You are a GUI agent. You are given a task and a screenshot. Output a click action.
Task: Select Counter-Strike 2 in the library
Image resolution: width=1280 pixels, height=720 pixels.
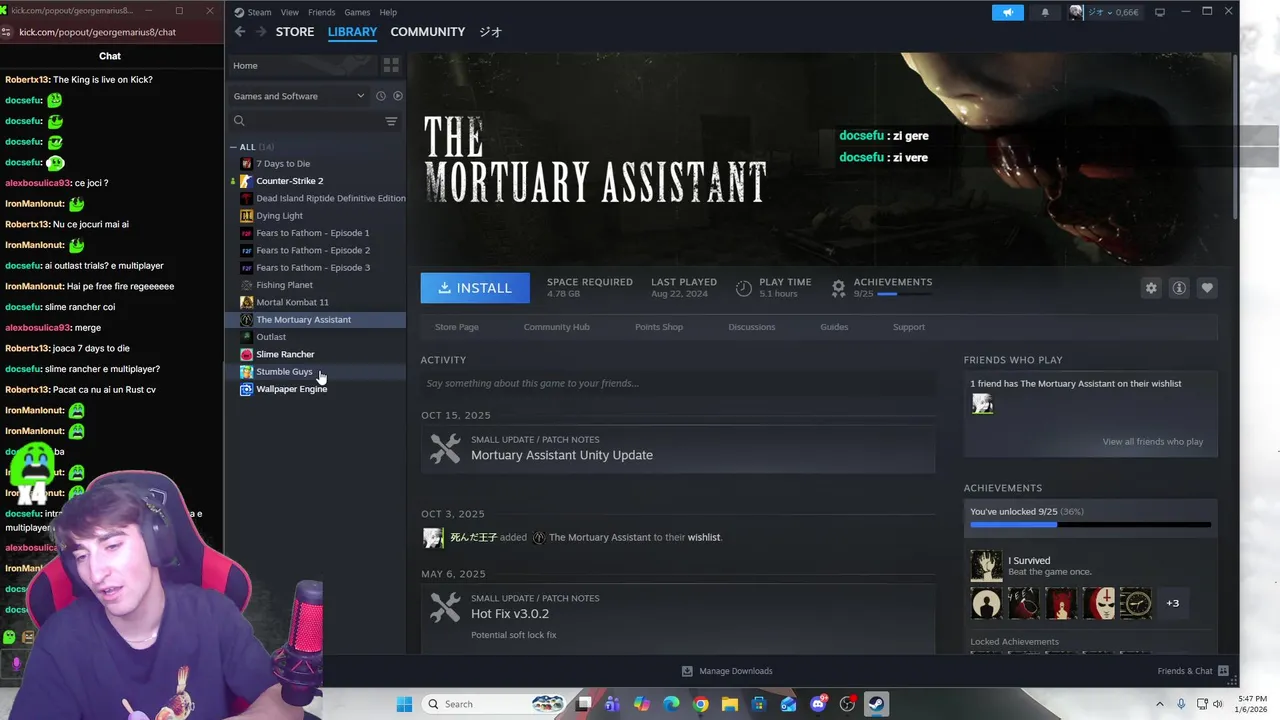(290, 181)
